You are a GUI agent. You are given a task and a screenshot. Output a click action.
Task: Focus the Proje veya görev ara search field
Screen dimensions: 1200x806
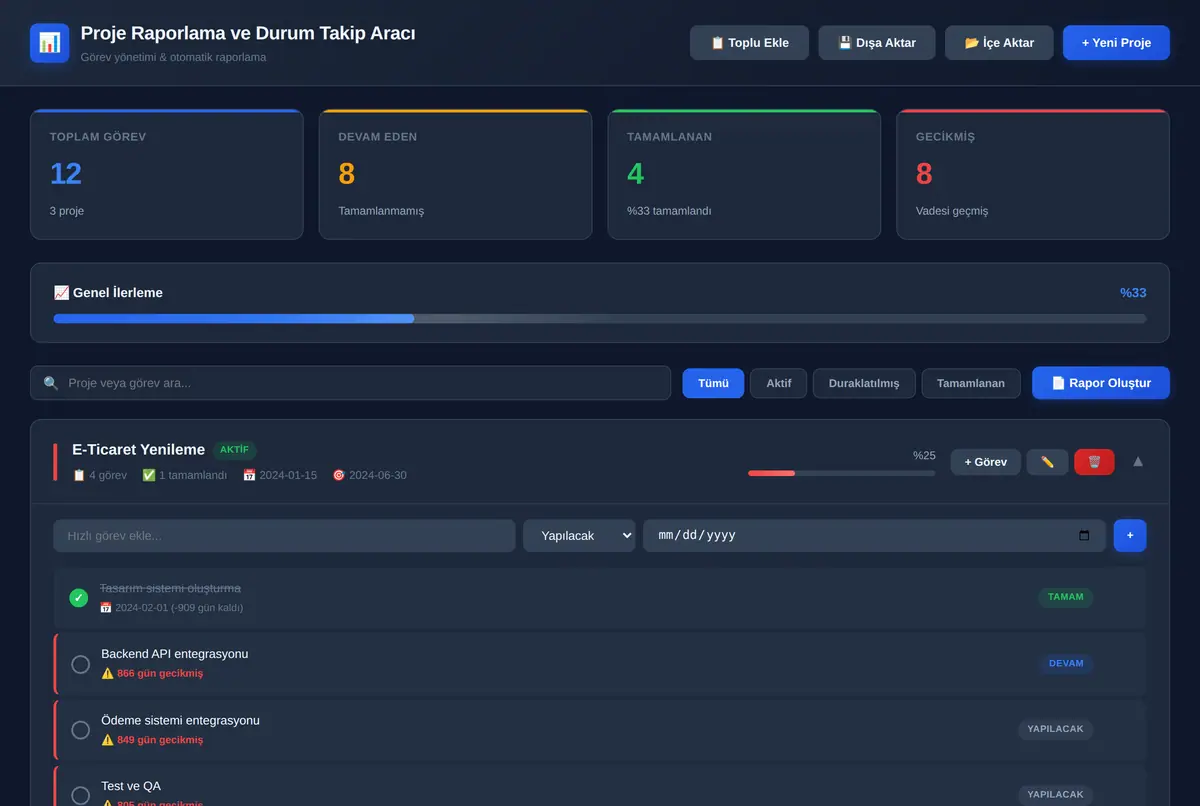click(x=350, y=383)
